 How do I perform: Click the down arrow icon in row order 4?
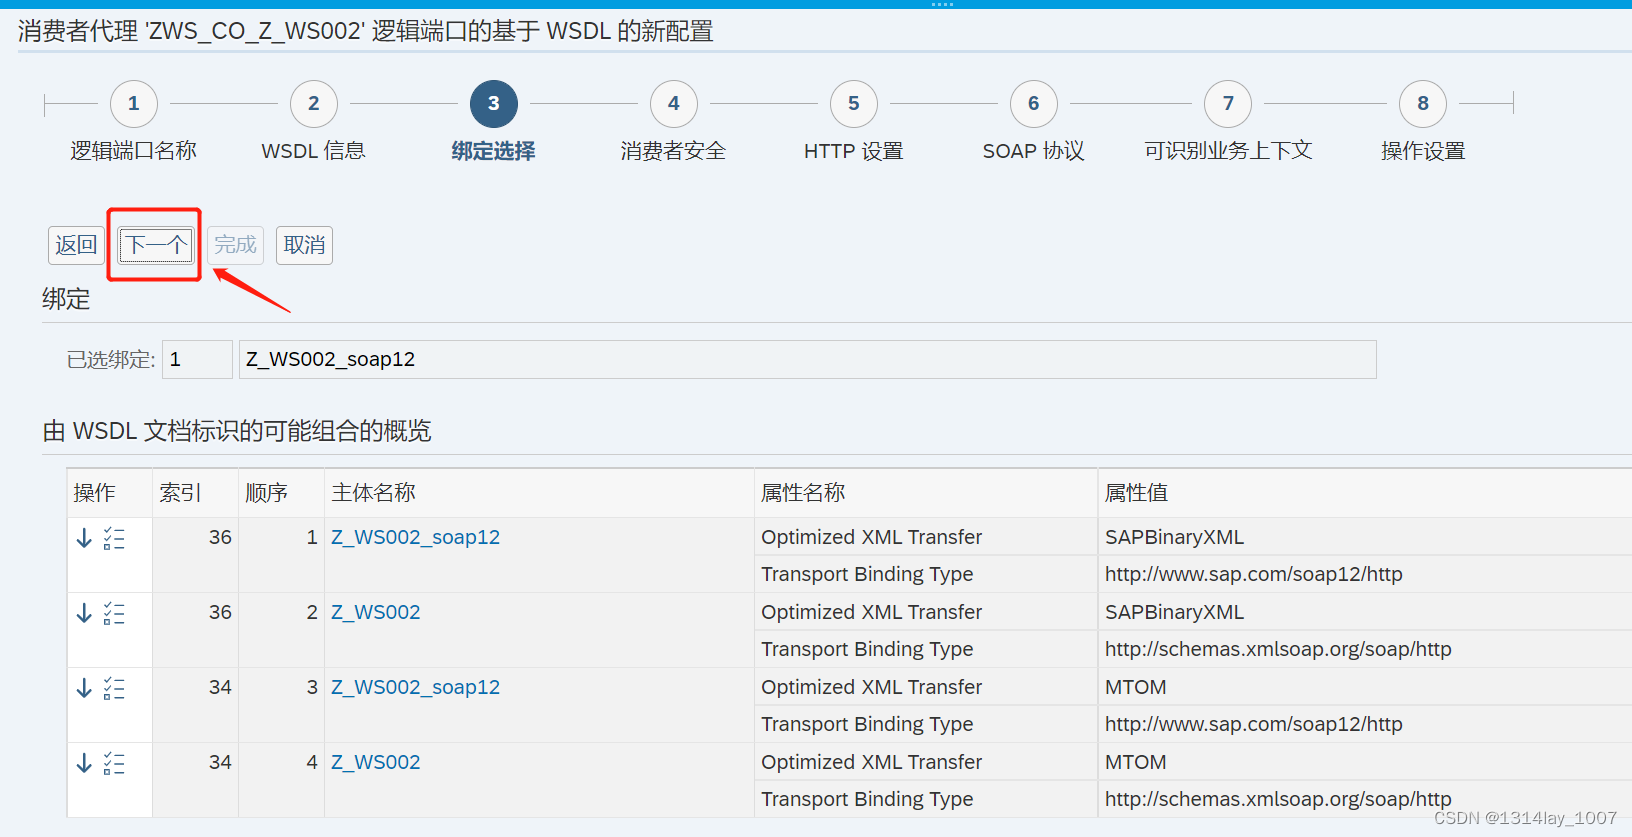click(84, 763)
